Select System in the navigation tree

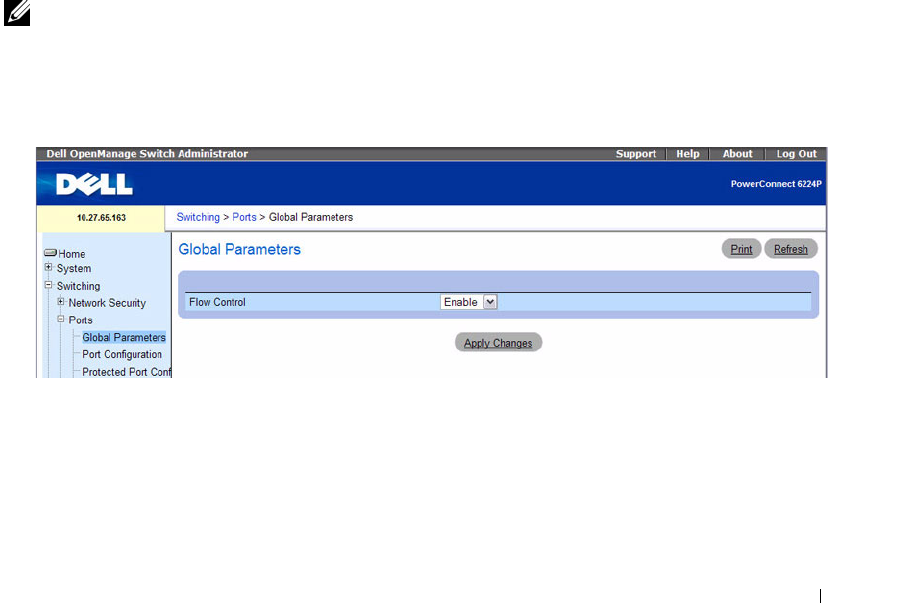pyautogui.click(x=73, y=269)
